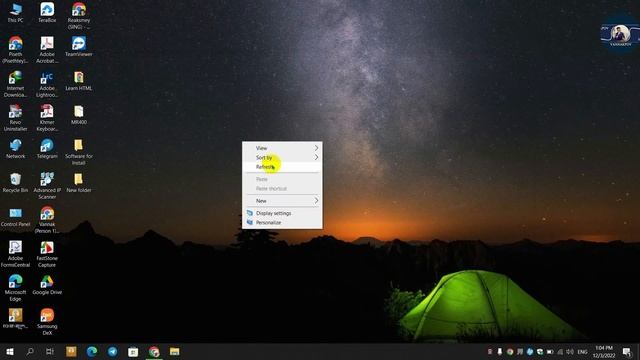Open the battery icon in system tray
Viewport: 640px width, 360px height.
coord(550,351)
